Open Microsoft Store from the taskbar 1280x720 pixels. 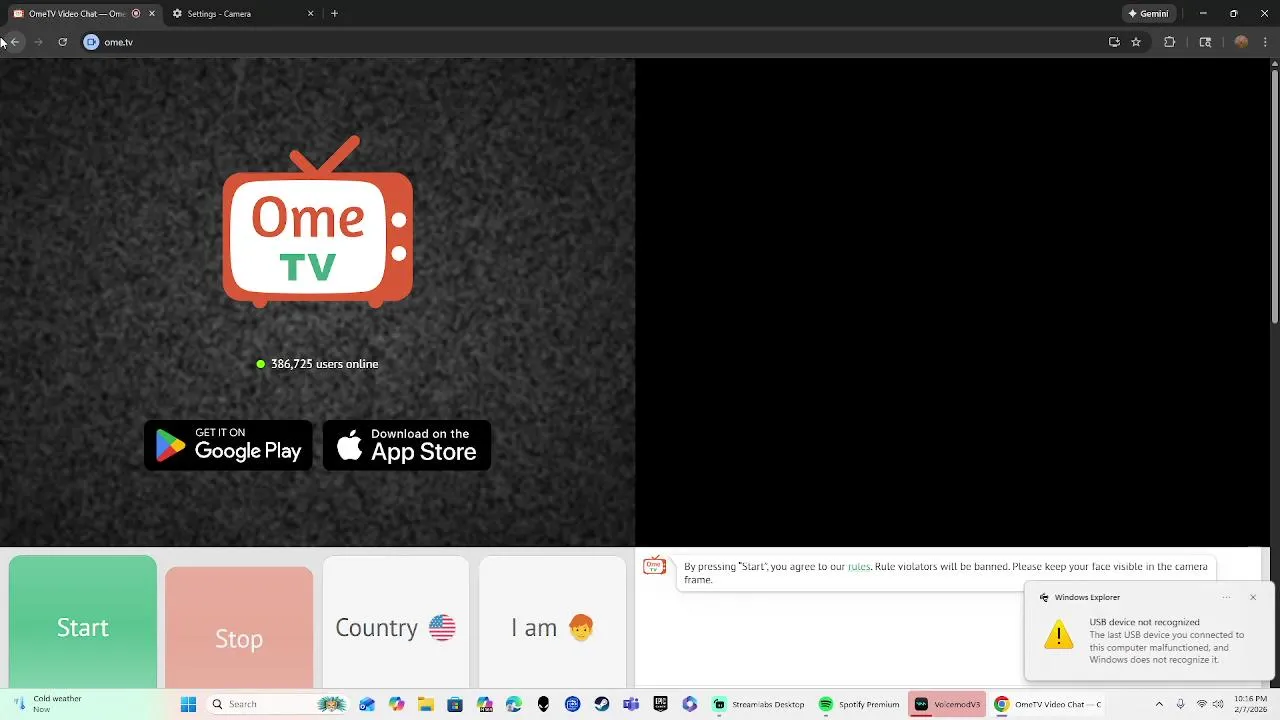[x=455, y=704]
